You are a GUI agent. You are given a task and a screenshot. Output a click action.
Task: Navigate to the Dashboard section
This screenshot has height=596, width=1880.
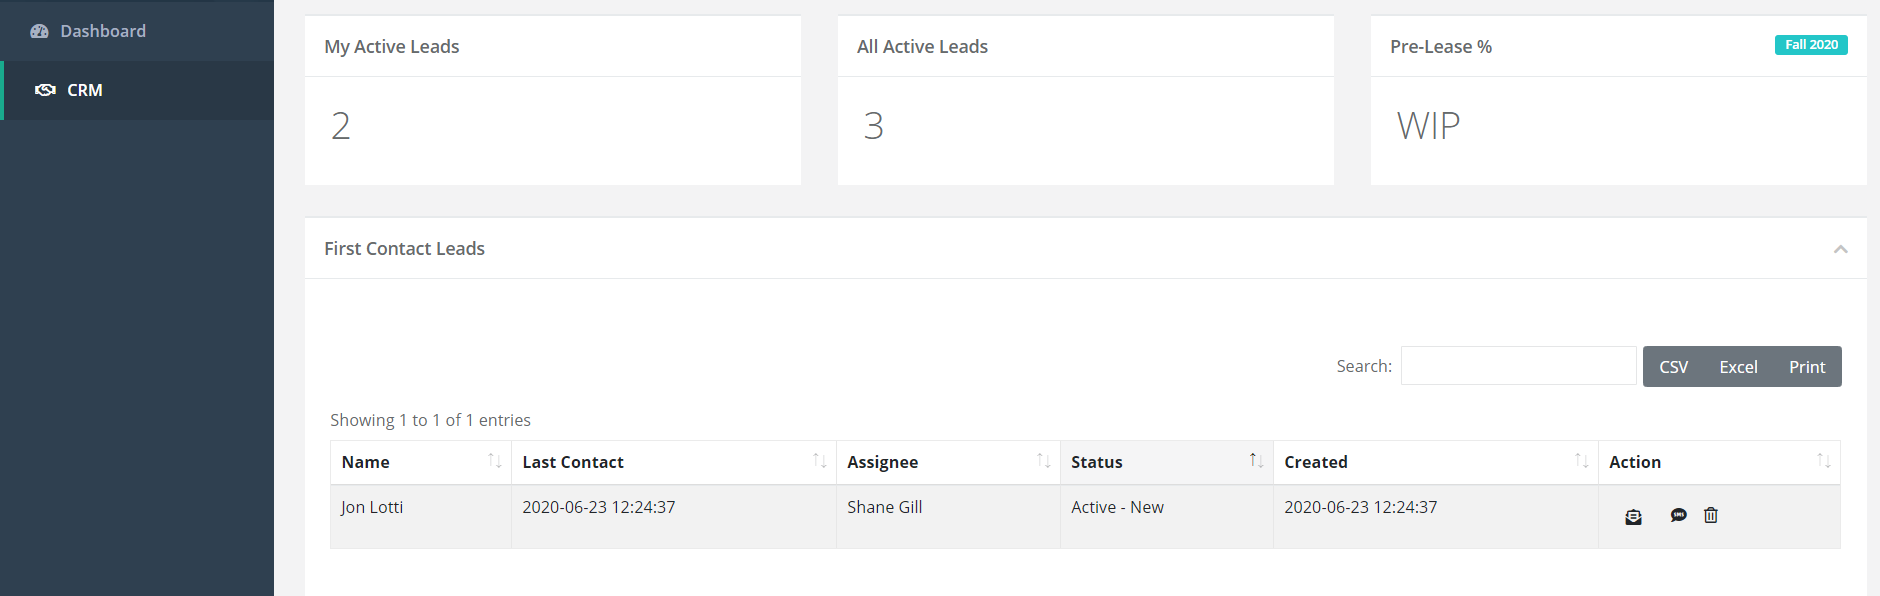(x=102, y=31)
